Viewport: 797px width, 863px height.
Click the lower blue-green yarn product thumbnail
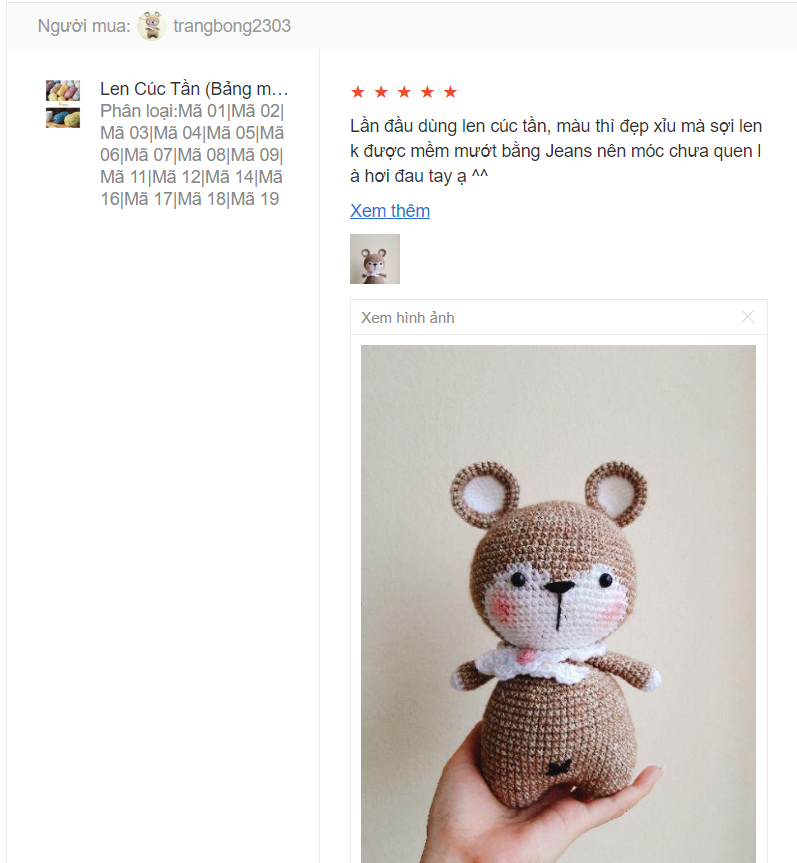[63, 118]
